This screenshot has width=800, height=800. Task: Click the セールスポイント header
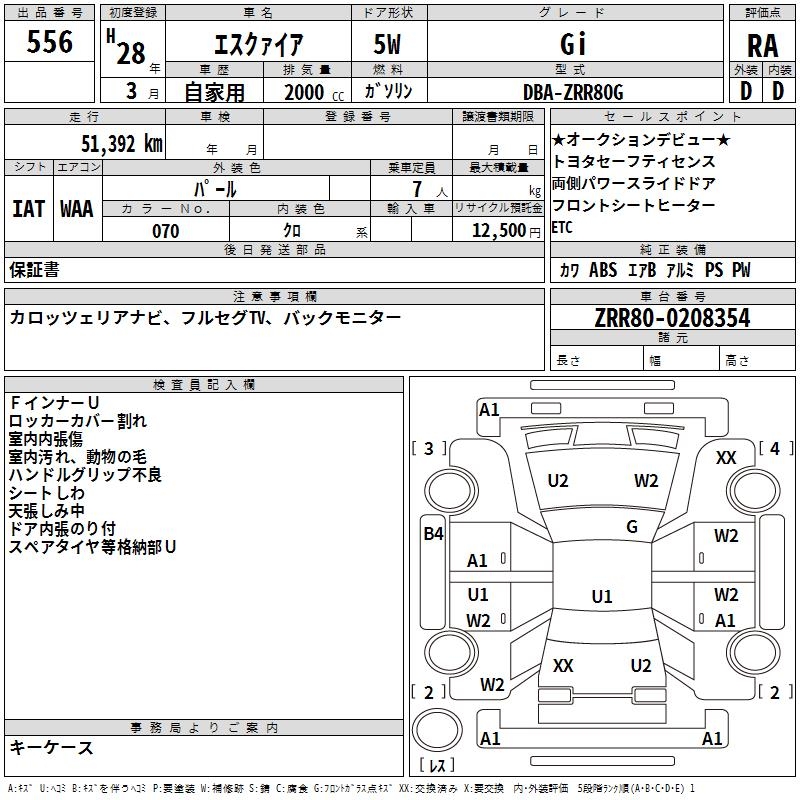[x=672, y=116]
